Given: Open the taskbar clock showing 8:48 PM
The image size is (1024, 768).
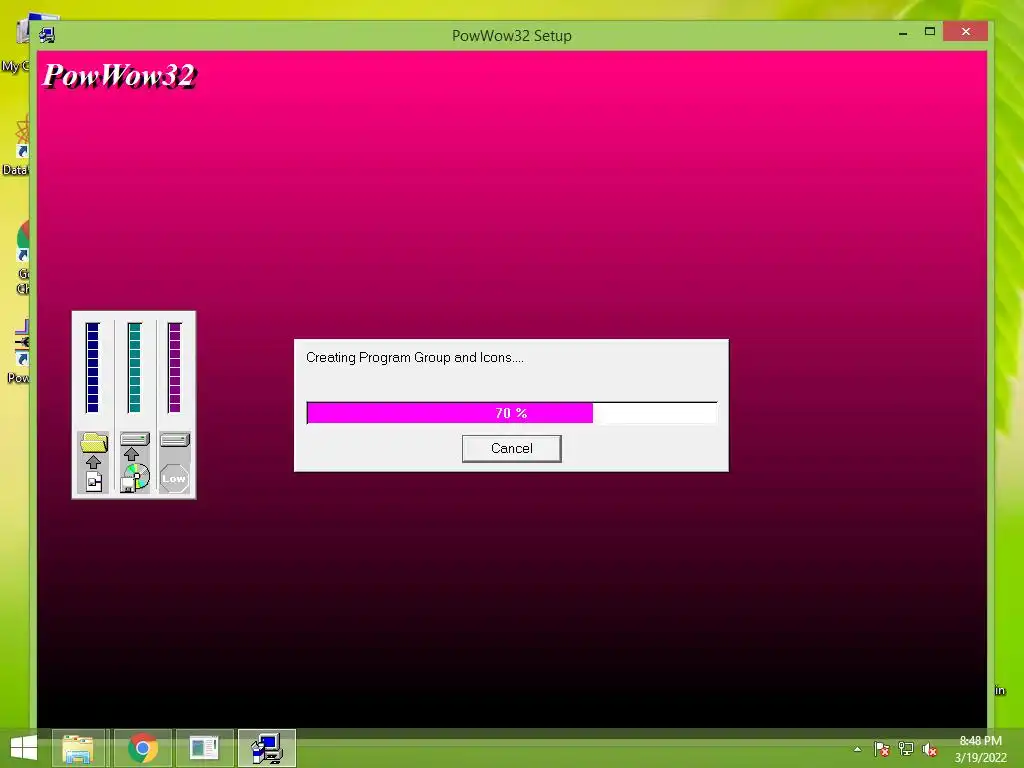Looking at the screenshot, I should (980, 749).
